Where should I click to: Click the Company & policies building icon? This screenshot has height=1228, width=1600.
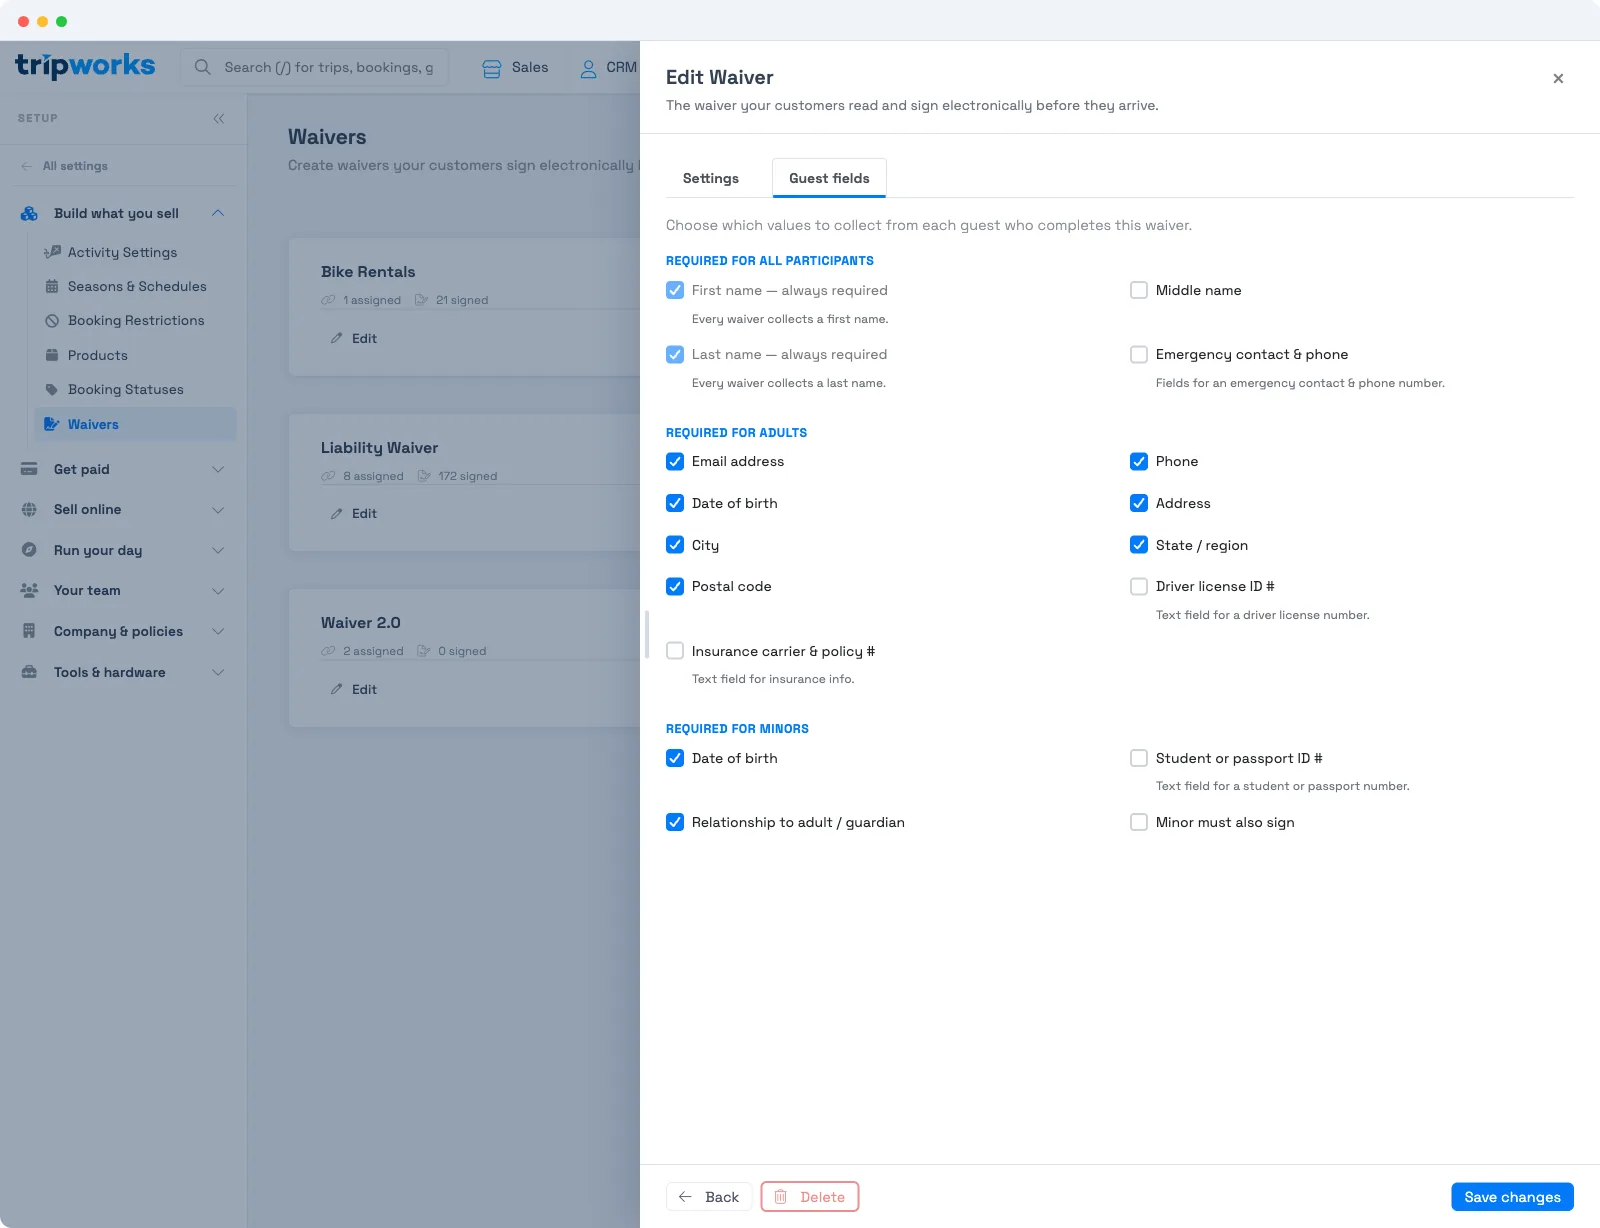(x=29, y=631)
